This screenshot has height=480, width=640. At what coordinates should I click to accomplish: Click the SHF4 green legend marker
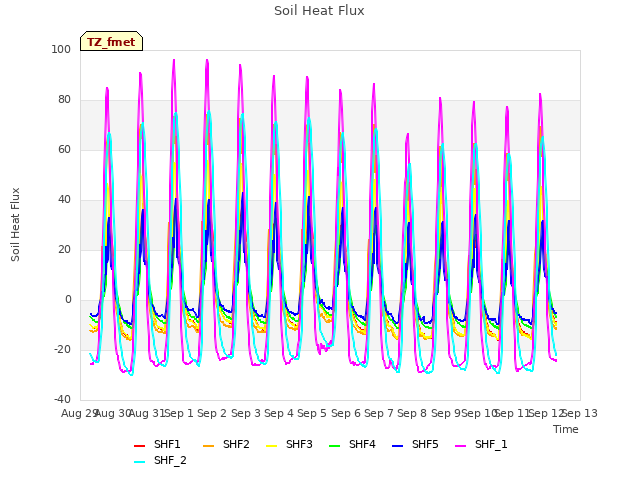coord(334,446)
